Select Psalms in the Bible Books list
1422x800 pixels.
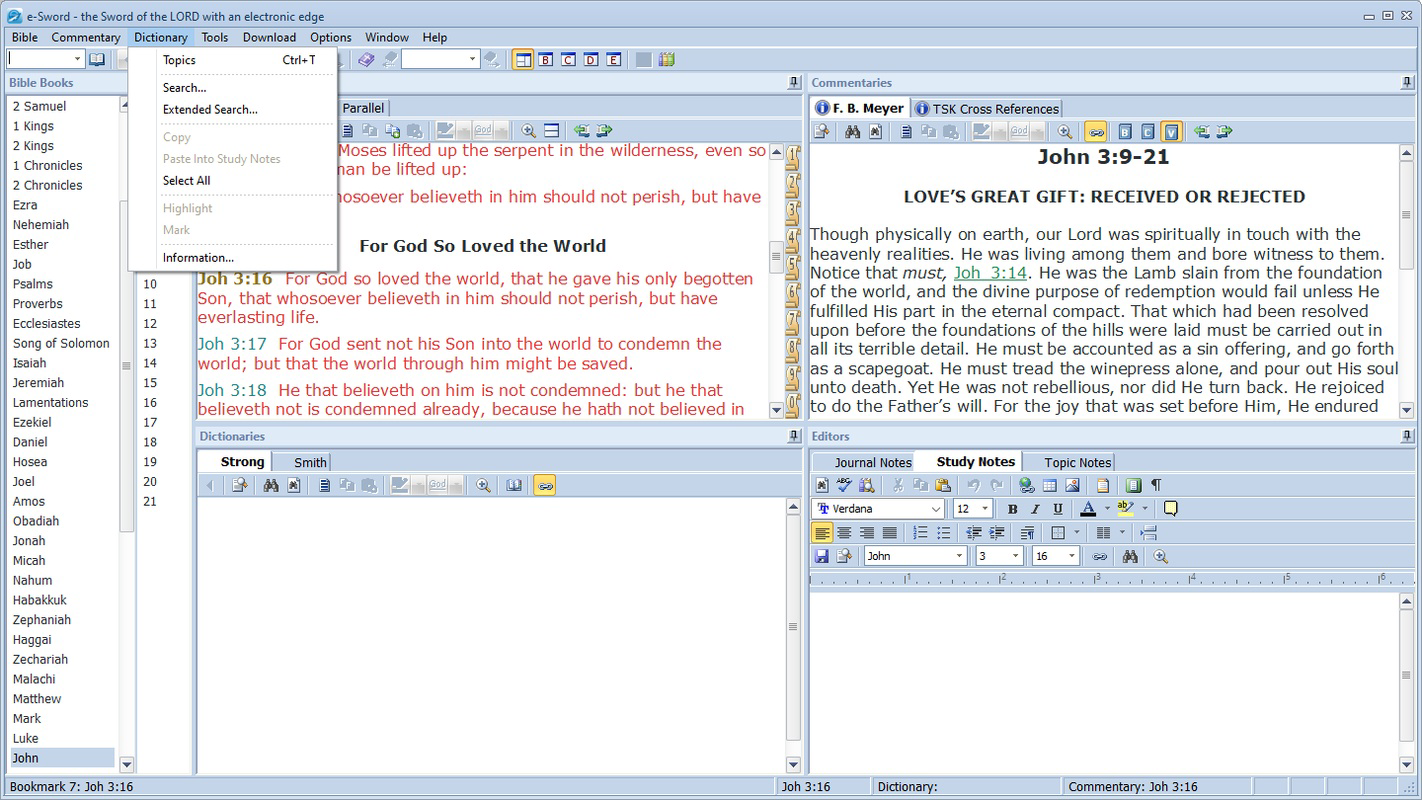[33, 284]
